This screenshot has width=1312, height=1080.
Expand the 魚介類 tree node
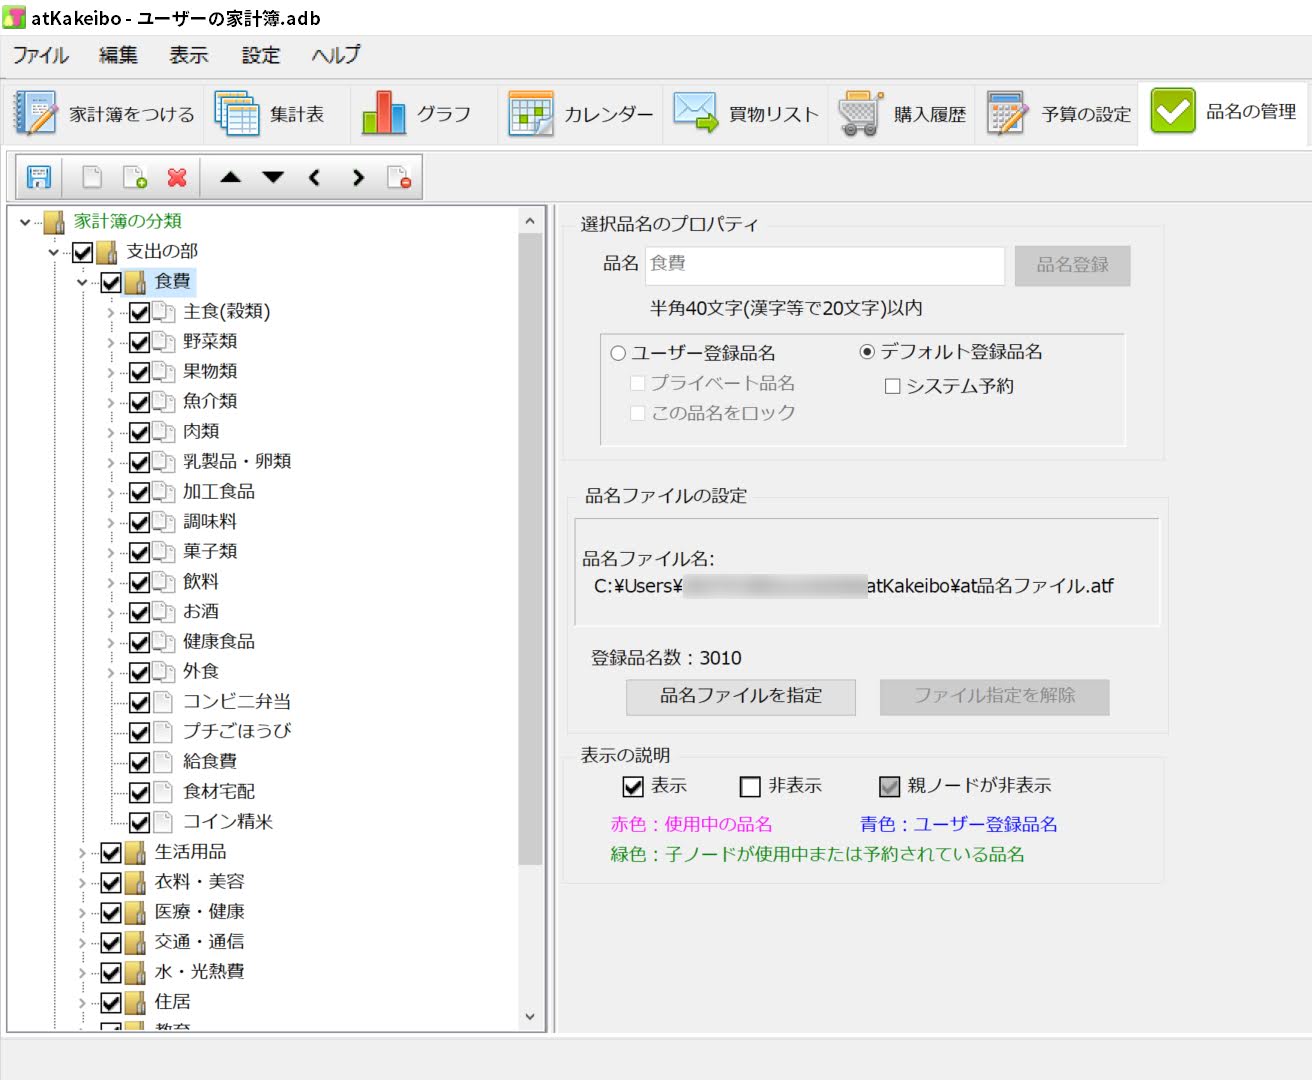(x=111, y=403)
